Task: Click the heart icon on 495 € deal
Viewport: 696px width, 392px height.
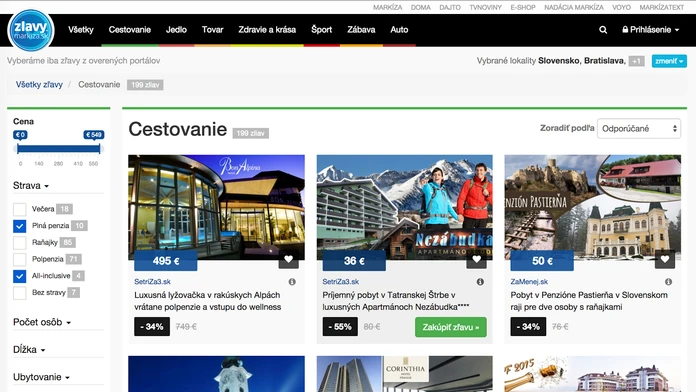Action: coord(289,259)
